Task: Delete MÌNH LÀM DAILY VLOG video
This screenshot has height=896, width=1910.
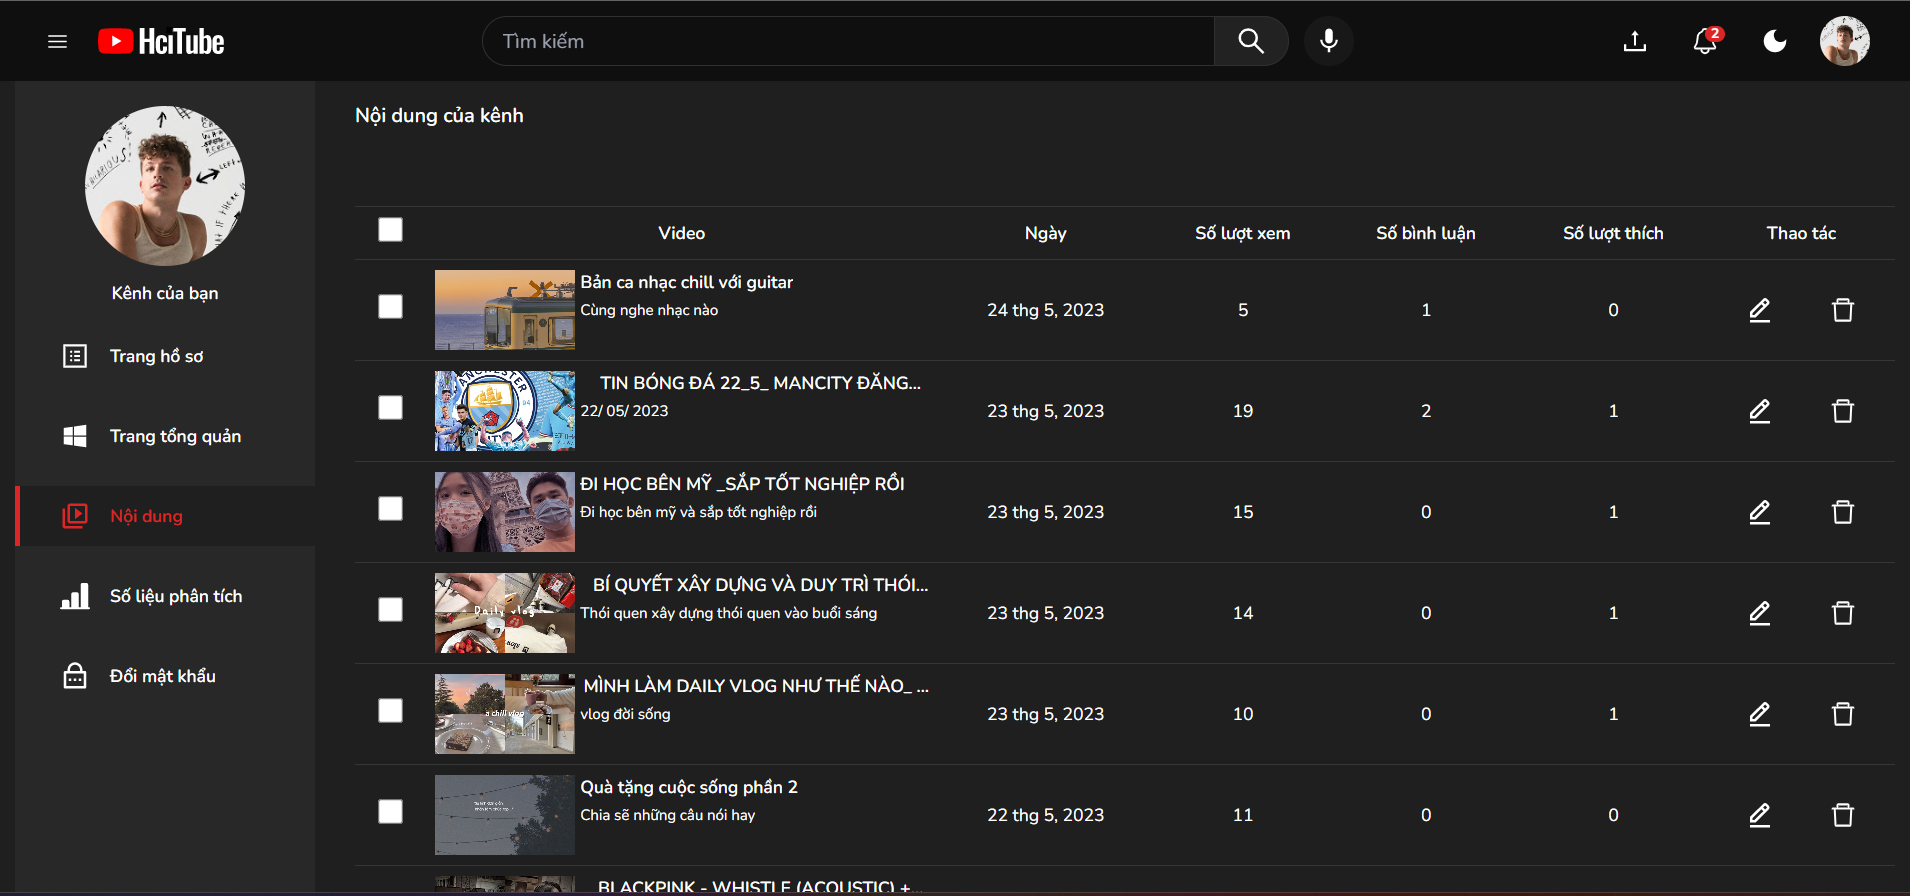Action: tap(1843, 714)
